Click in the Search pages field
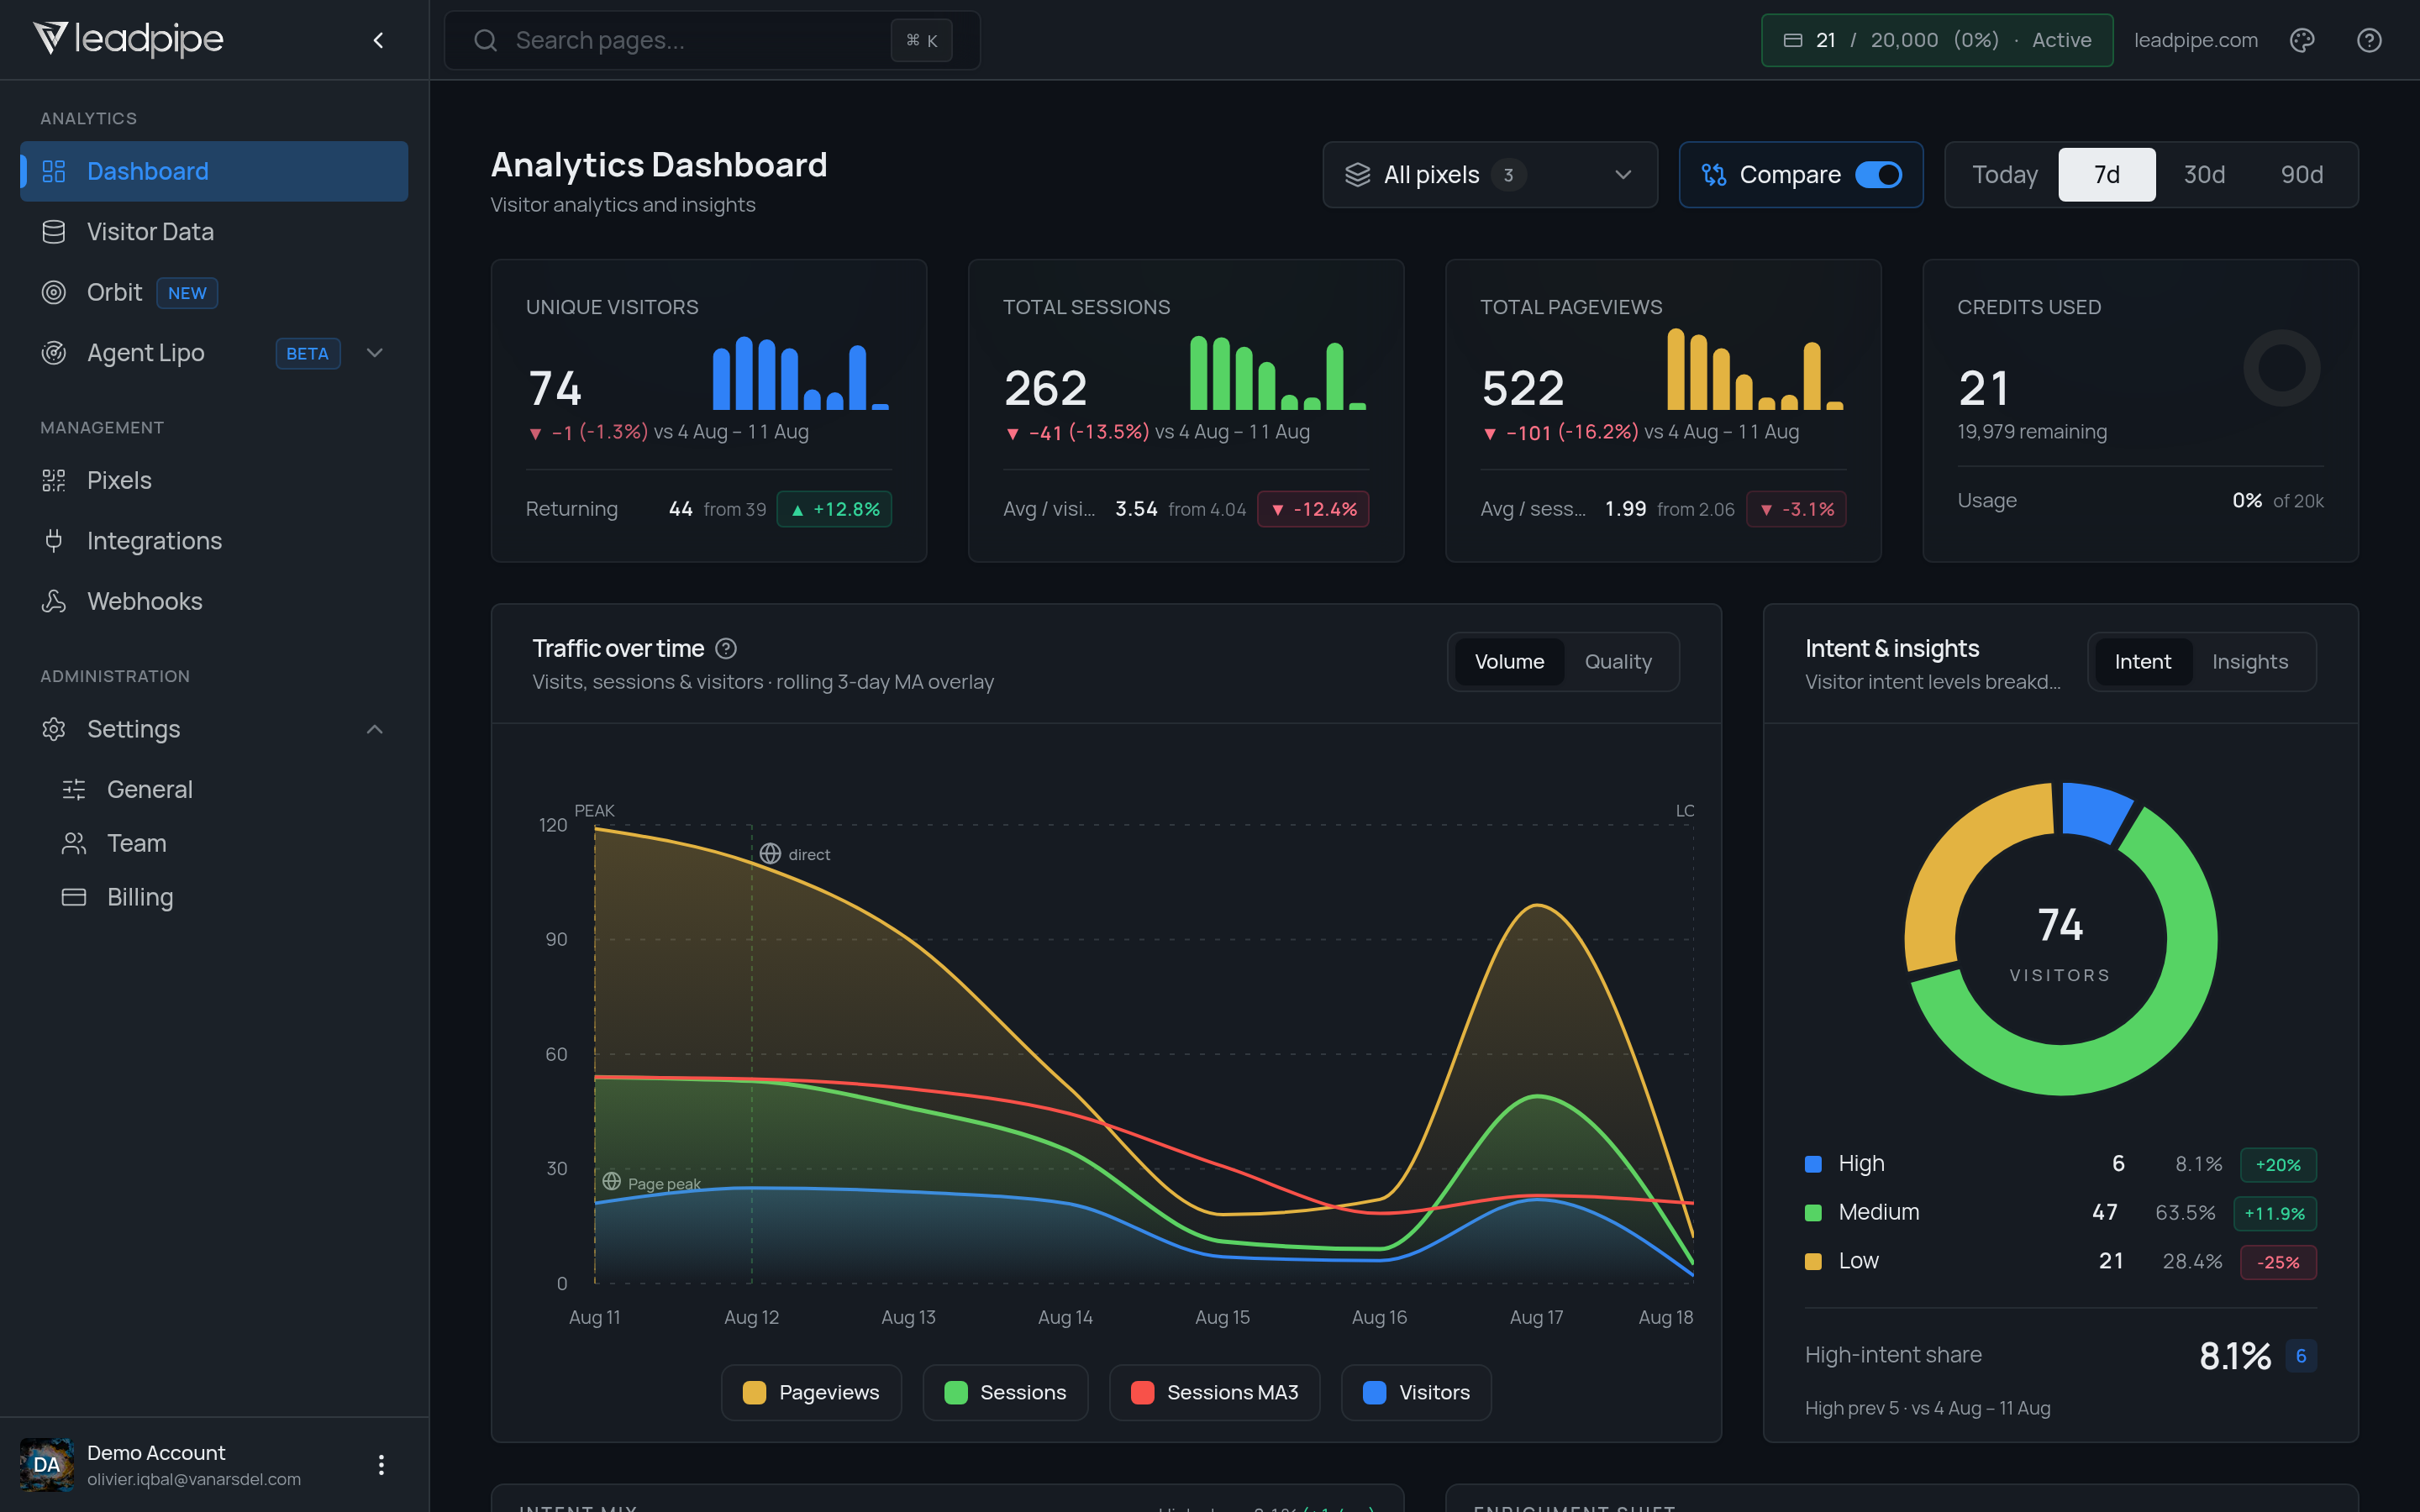Screen dimensions: 2420x1512 [712, 40]
